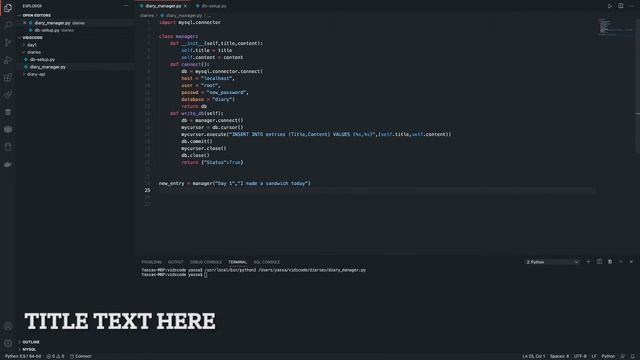The width and height of the screenshot is (640, 360).
Task: Open the errors and warnings count in the status bar
Action: pyautogui.click(x=55, y=356)
